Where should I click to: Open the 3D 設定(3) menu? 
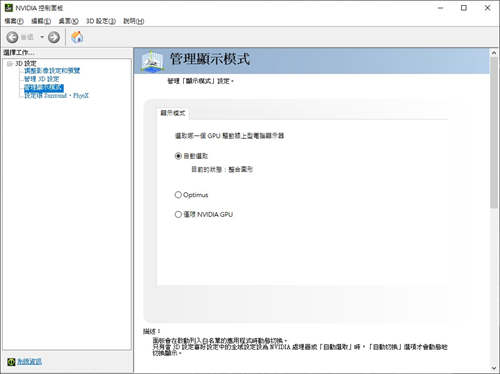click(x=101, y=21)
